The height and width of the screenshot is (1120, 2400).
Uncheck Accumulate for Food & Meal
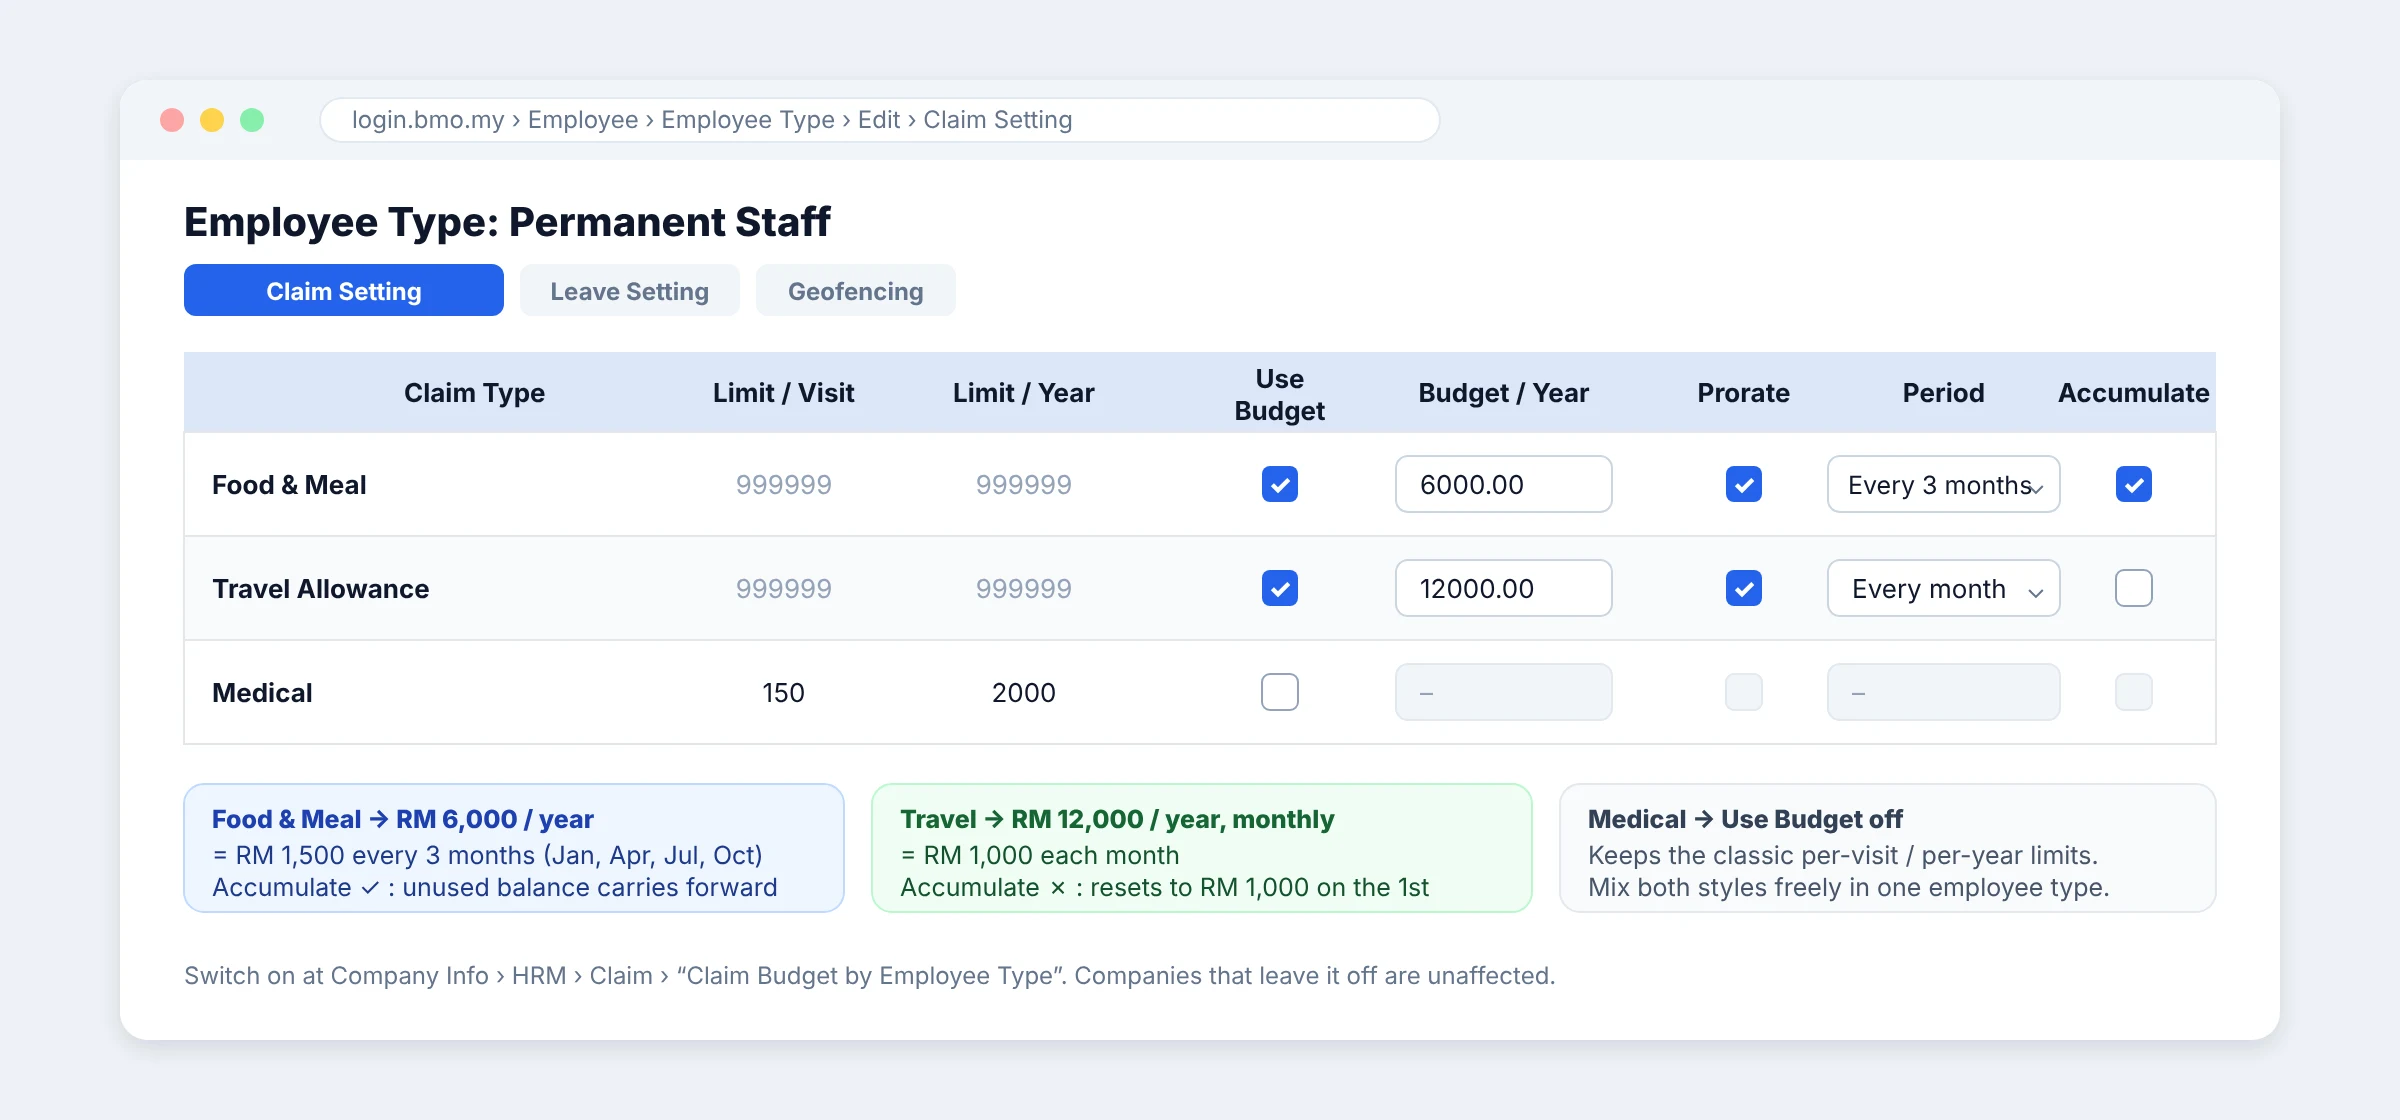pyautogui.click(x=2133, y=484)
